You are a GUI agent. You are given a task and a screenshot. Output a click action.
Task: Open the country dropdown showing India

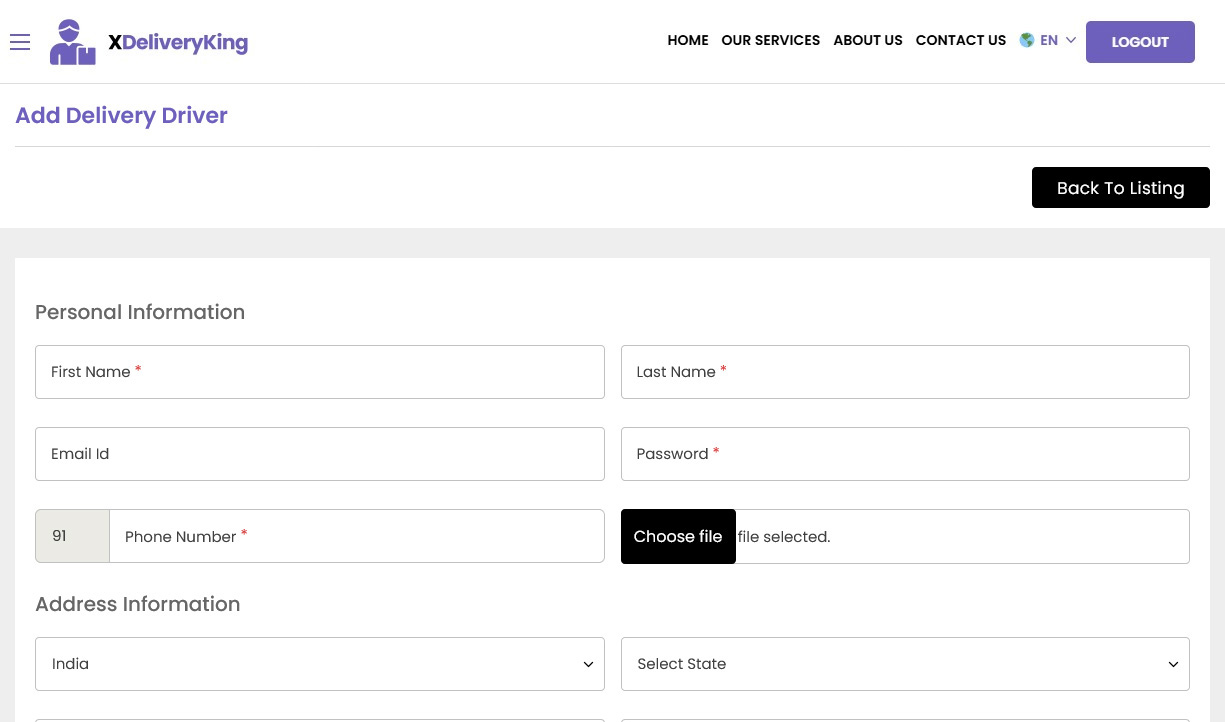coord(319,664)
